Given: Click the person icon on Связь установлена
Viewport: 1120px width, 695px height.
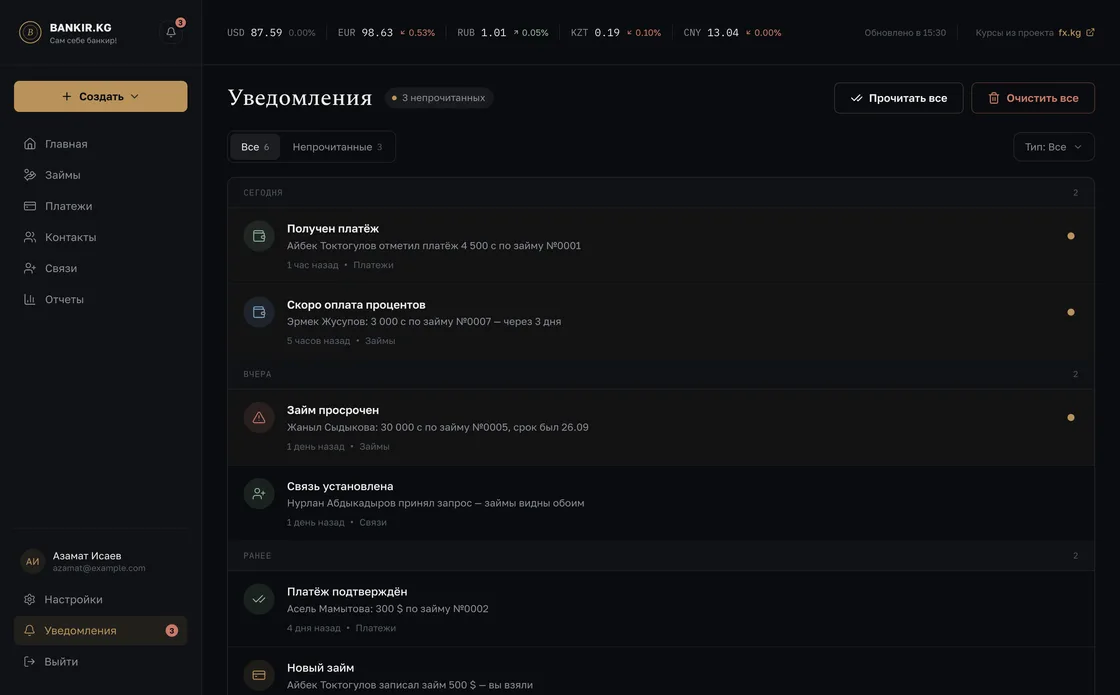Looking at the screenshot, I should pos(259,494).
